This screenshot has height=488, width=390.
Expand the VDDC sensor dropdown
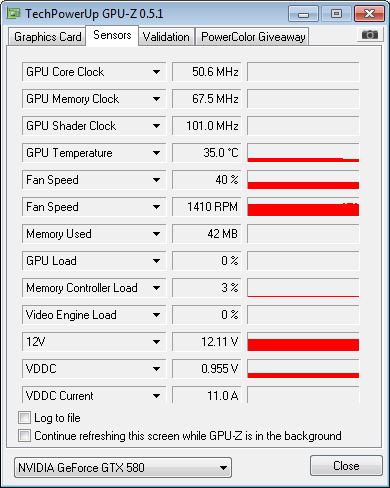tap(156, 369)
